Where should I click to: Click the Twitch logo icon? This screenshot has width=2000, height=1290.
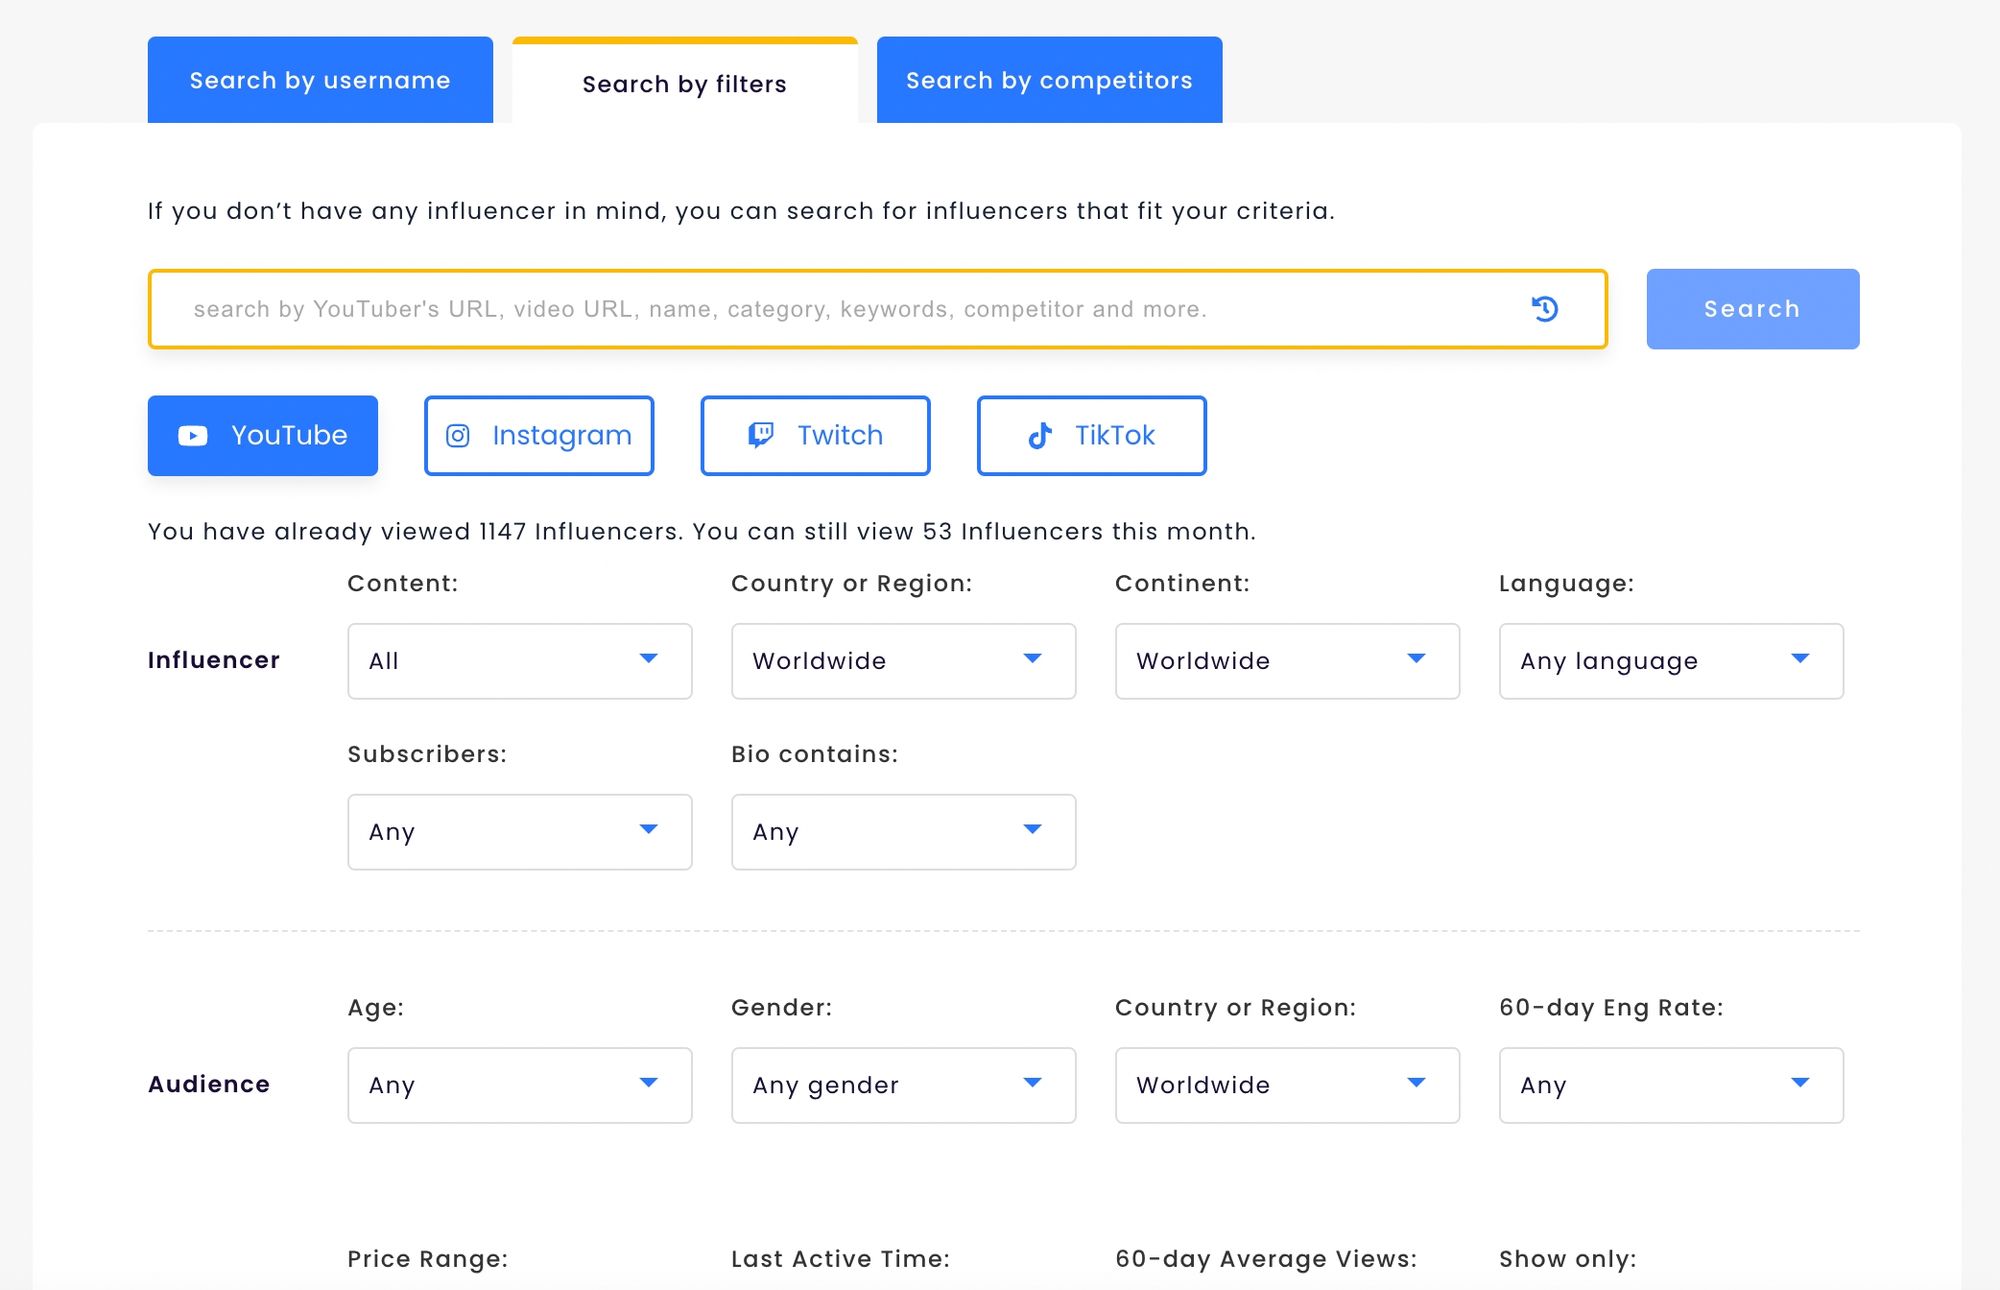tap(761, 435)
